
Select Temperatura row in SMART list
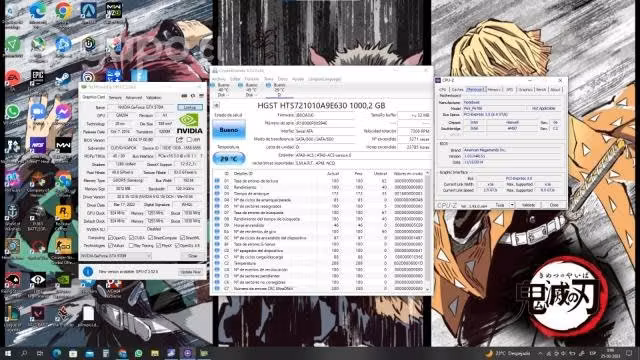tap(320, 263)
